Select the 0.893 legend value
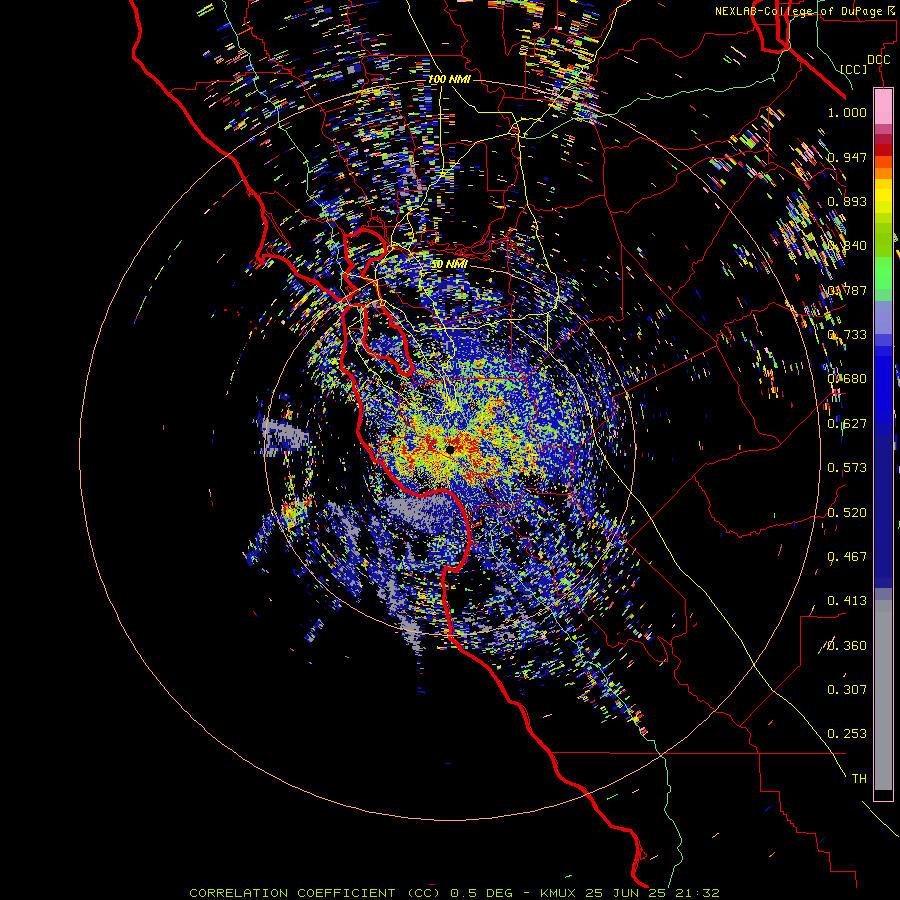Screen dimensions: 900x900 (x=847, y=201)
